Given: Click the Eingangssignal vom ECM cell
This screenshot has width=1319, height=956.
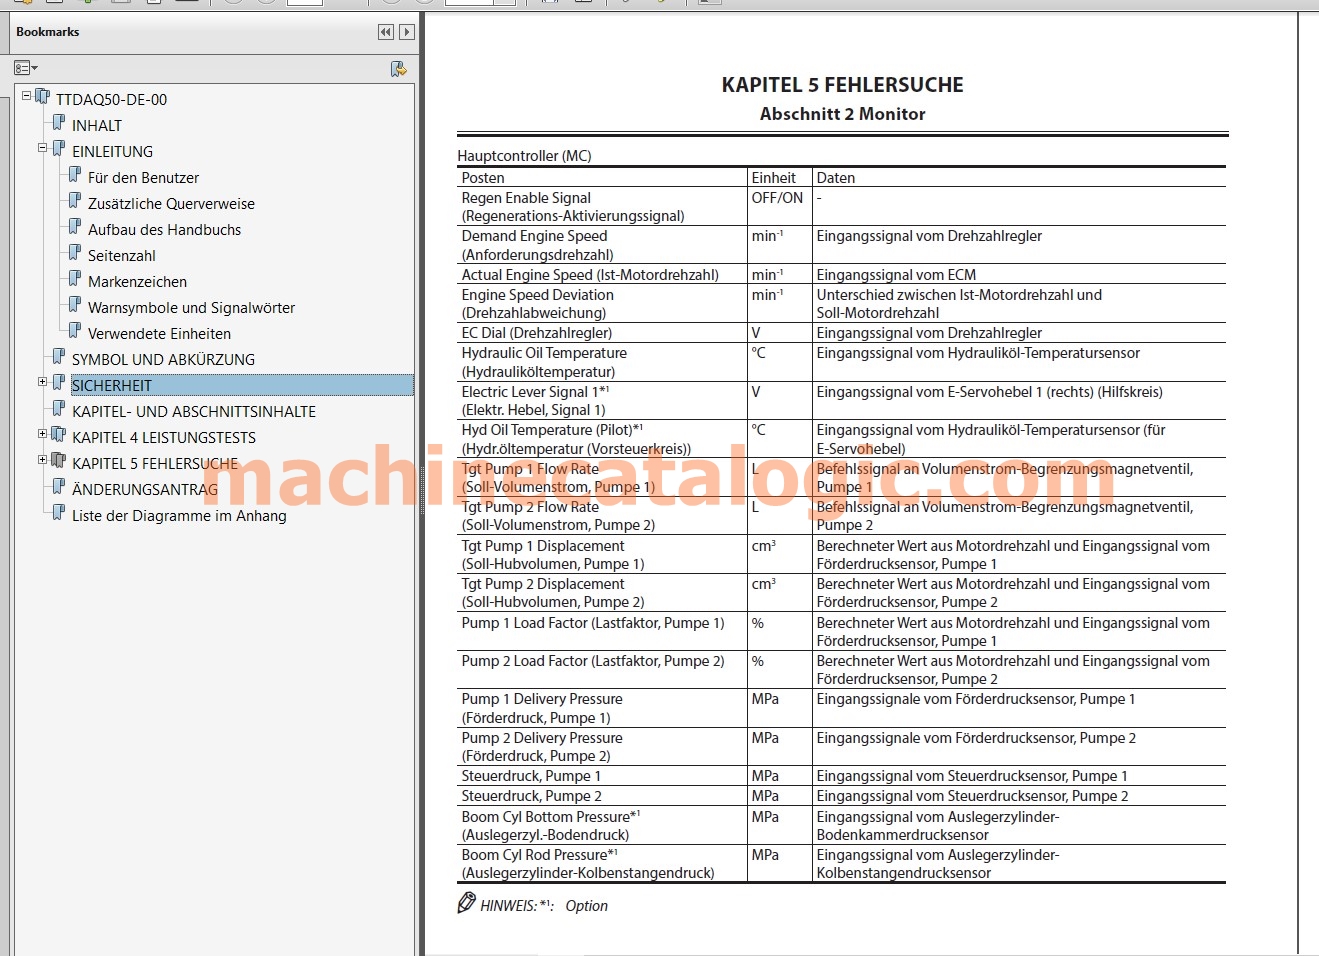Looking at the screenshot, I should tap(1019, 275).
